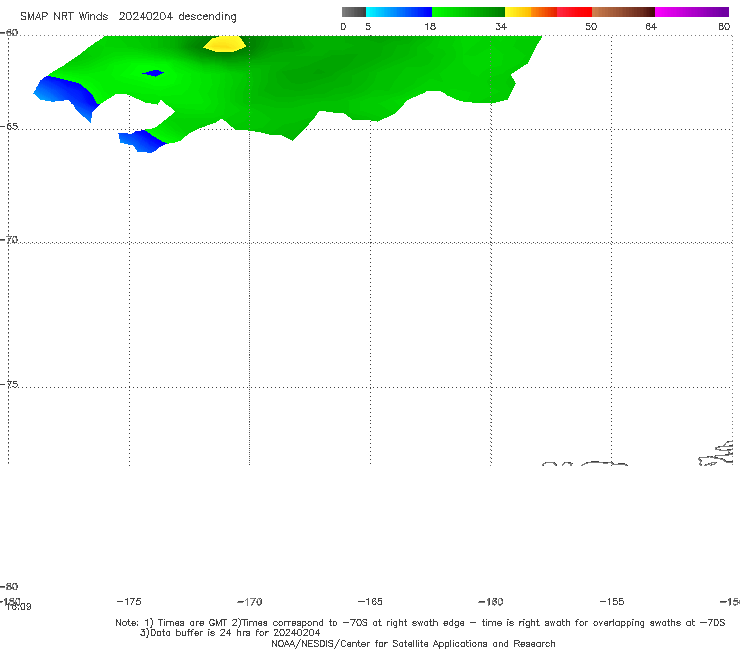Image resolution: width=740 pixels, height=650 pixels.
Task: Click the color bar label "80"
Action: (724, 26)
